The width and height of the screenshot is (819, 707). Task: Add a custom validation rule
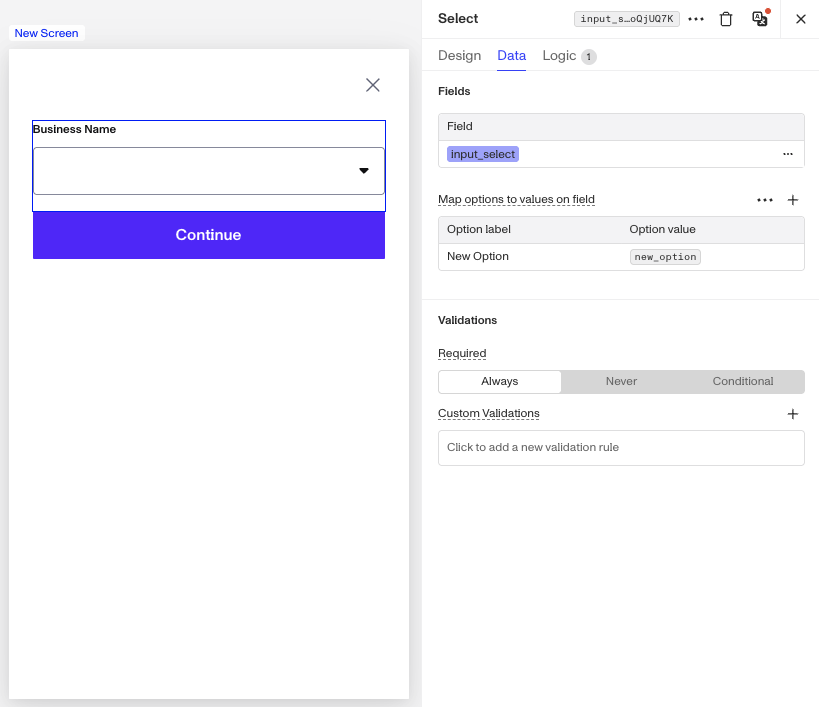(x=792, y=414)
